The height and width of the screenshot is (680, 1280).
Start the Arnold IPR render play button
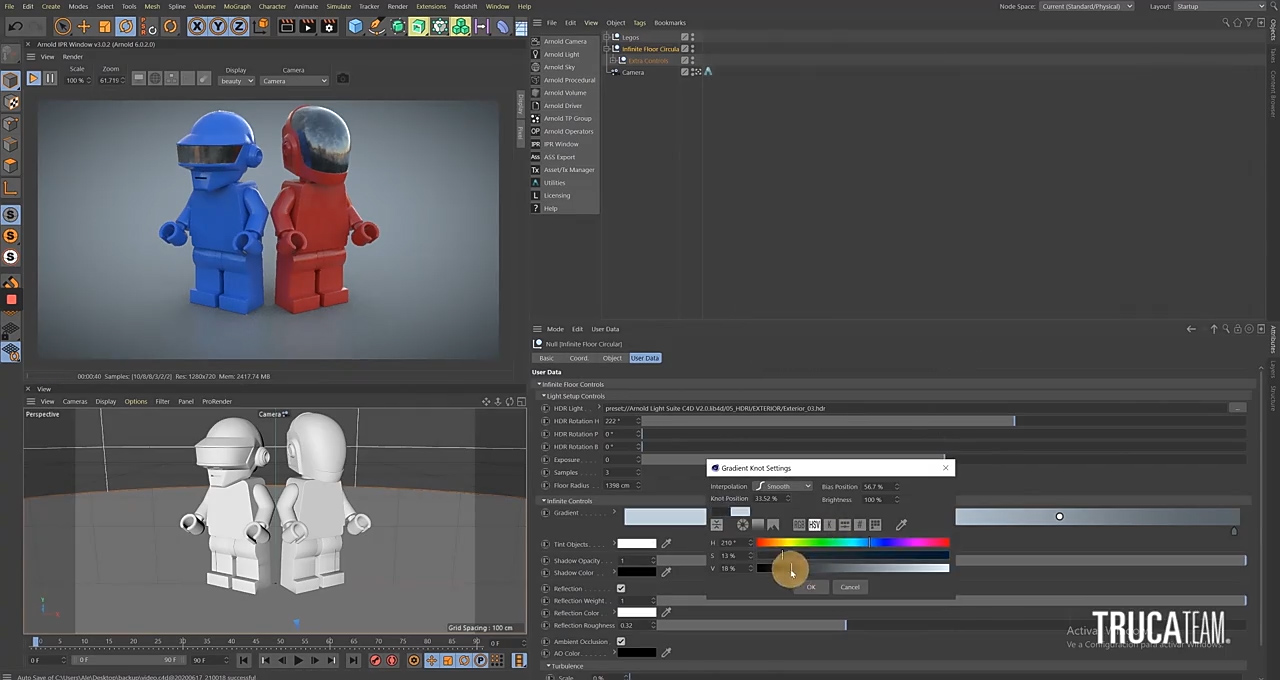[33, 78]
